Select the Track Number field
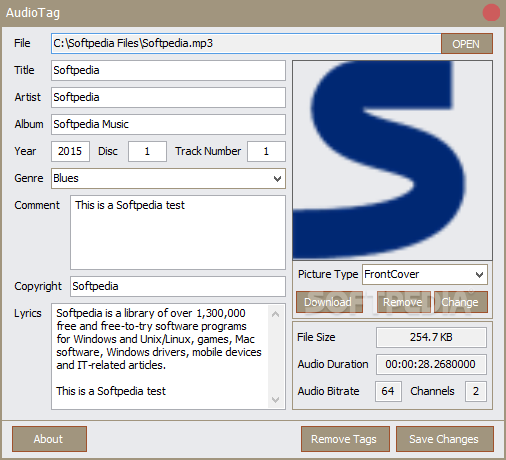 tap(266, 151)
